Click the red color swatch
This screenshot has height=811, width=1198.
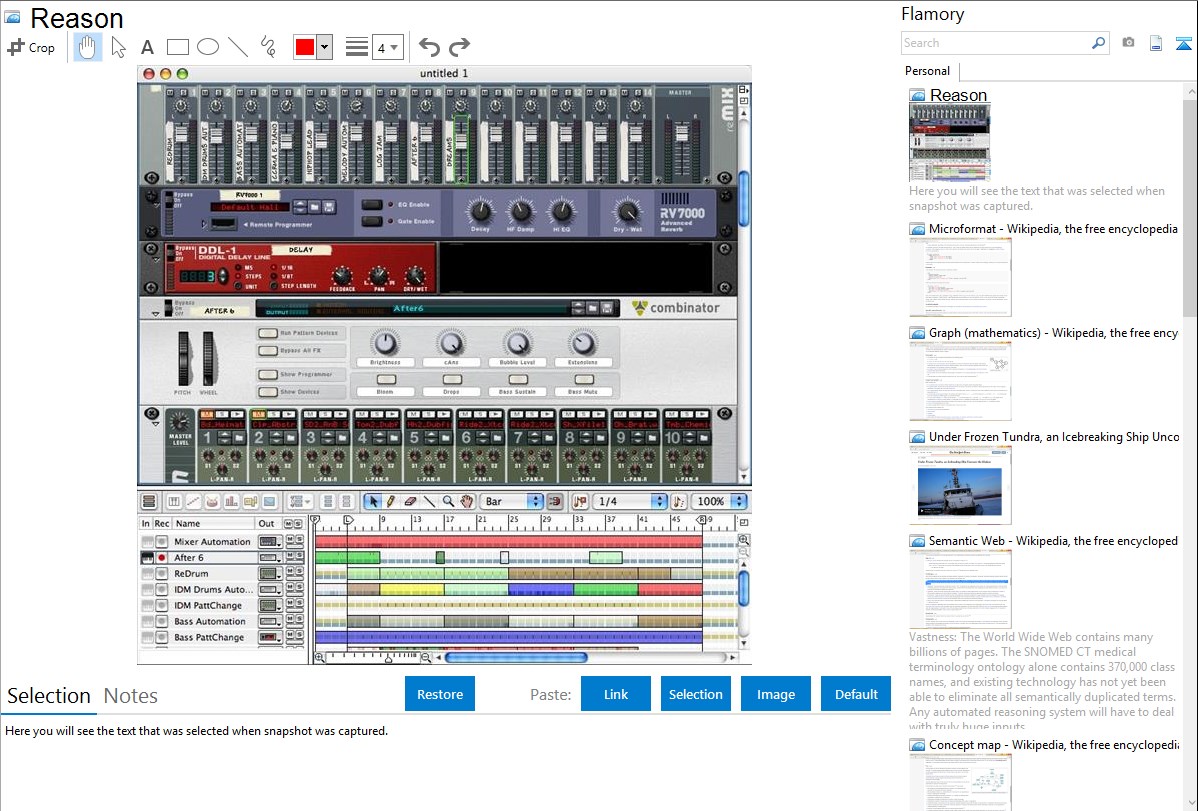click(304, 47)
